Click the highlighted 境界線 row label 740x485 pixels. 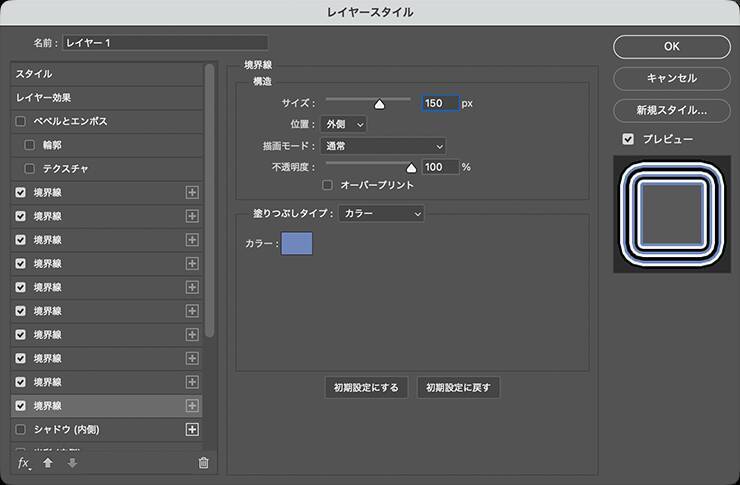[x=48, y=406]
